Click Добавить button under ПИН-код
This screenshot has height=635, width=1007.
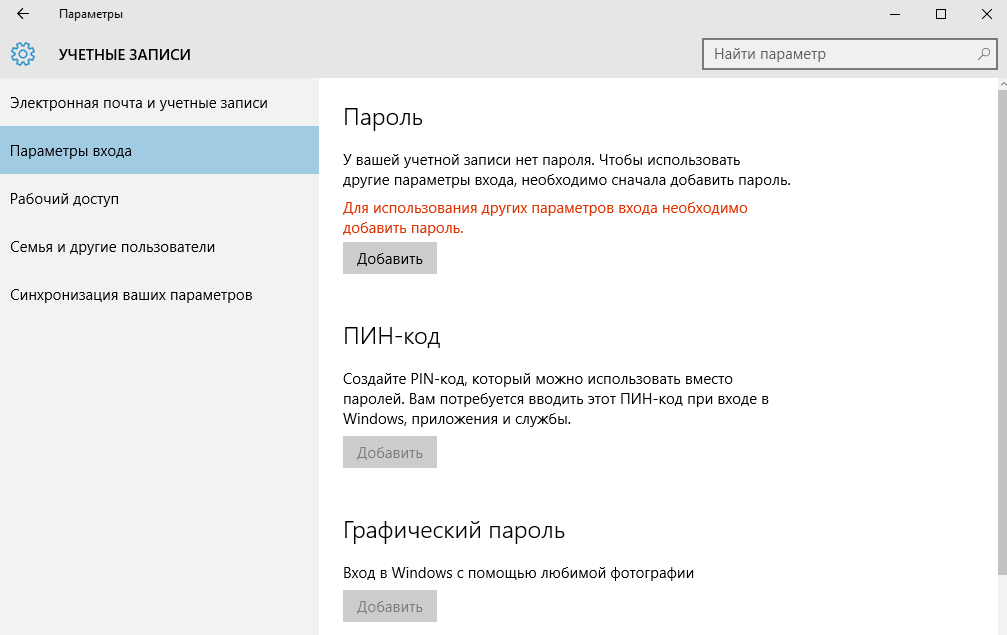pyautogui.click(x=390, y=453)
